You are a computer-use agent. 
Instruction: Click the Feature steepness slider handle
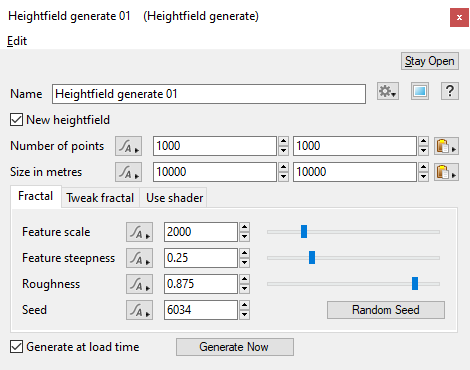click(x=312, y=258)
